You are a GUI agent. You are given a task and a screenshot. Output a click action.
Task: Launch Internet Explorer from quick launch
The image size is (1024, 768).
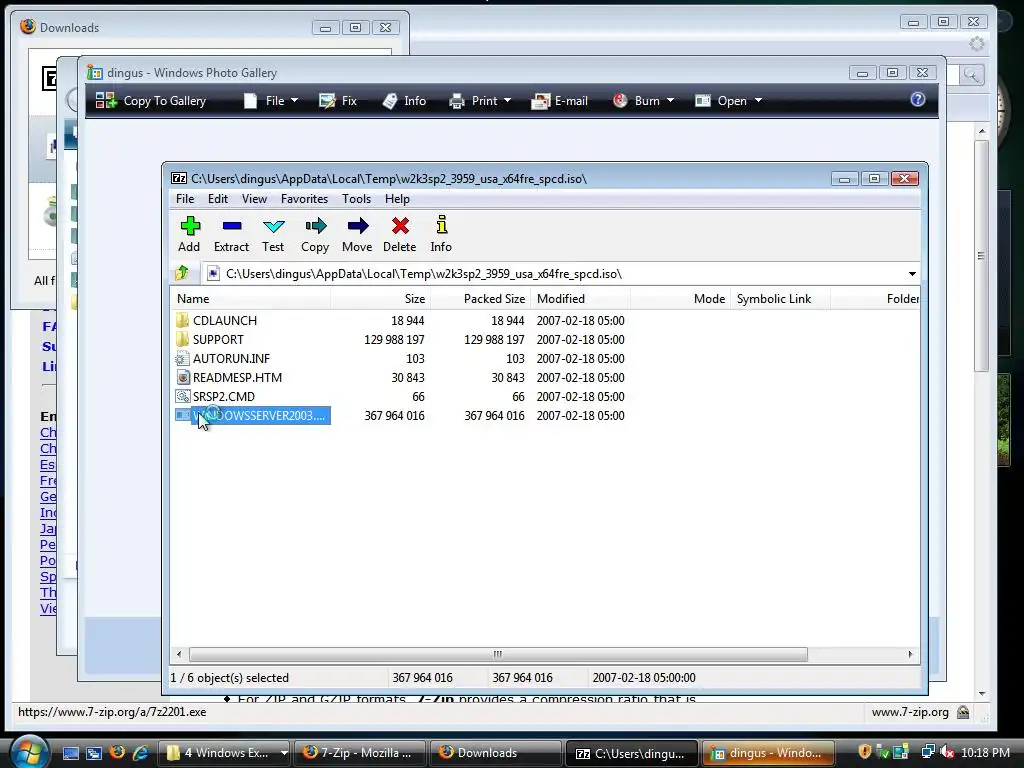(140, 752)
